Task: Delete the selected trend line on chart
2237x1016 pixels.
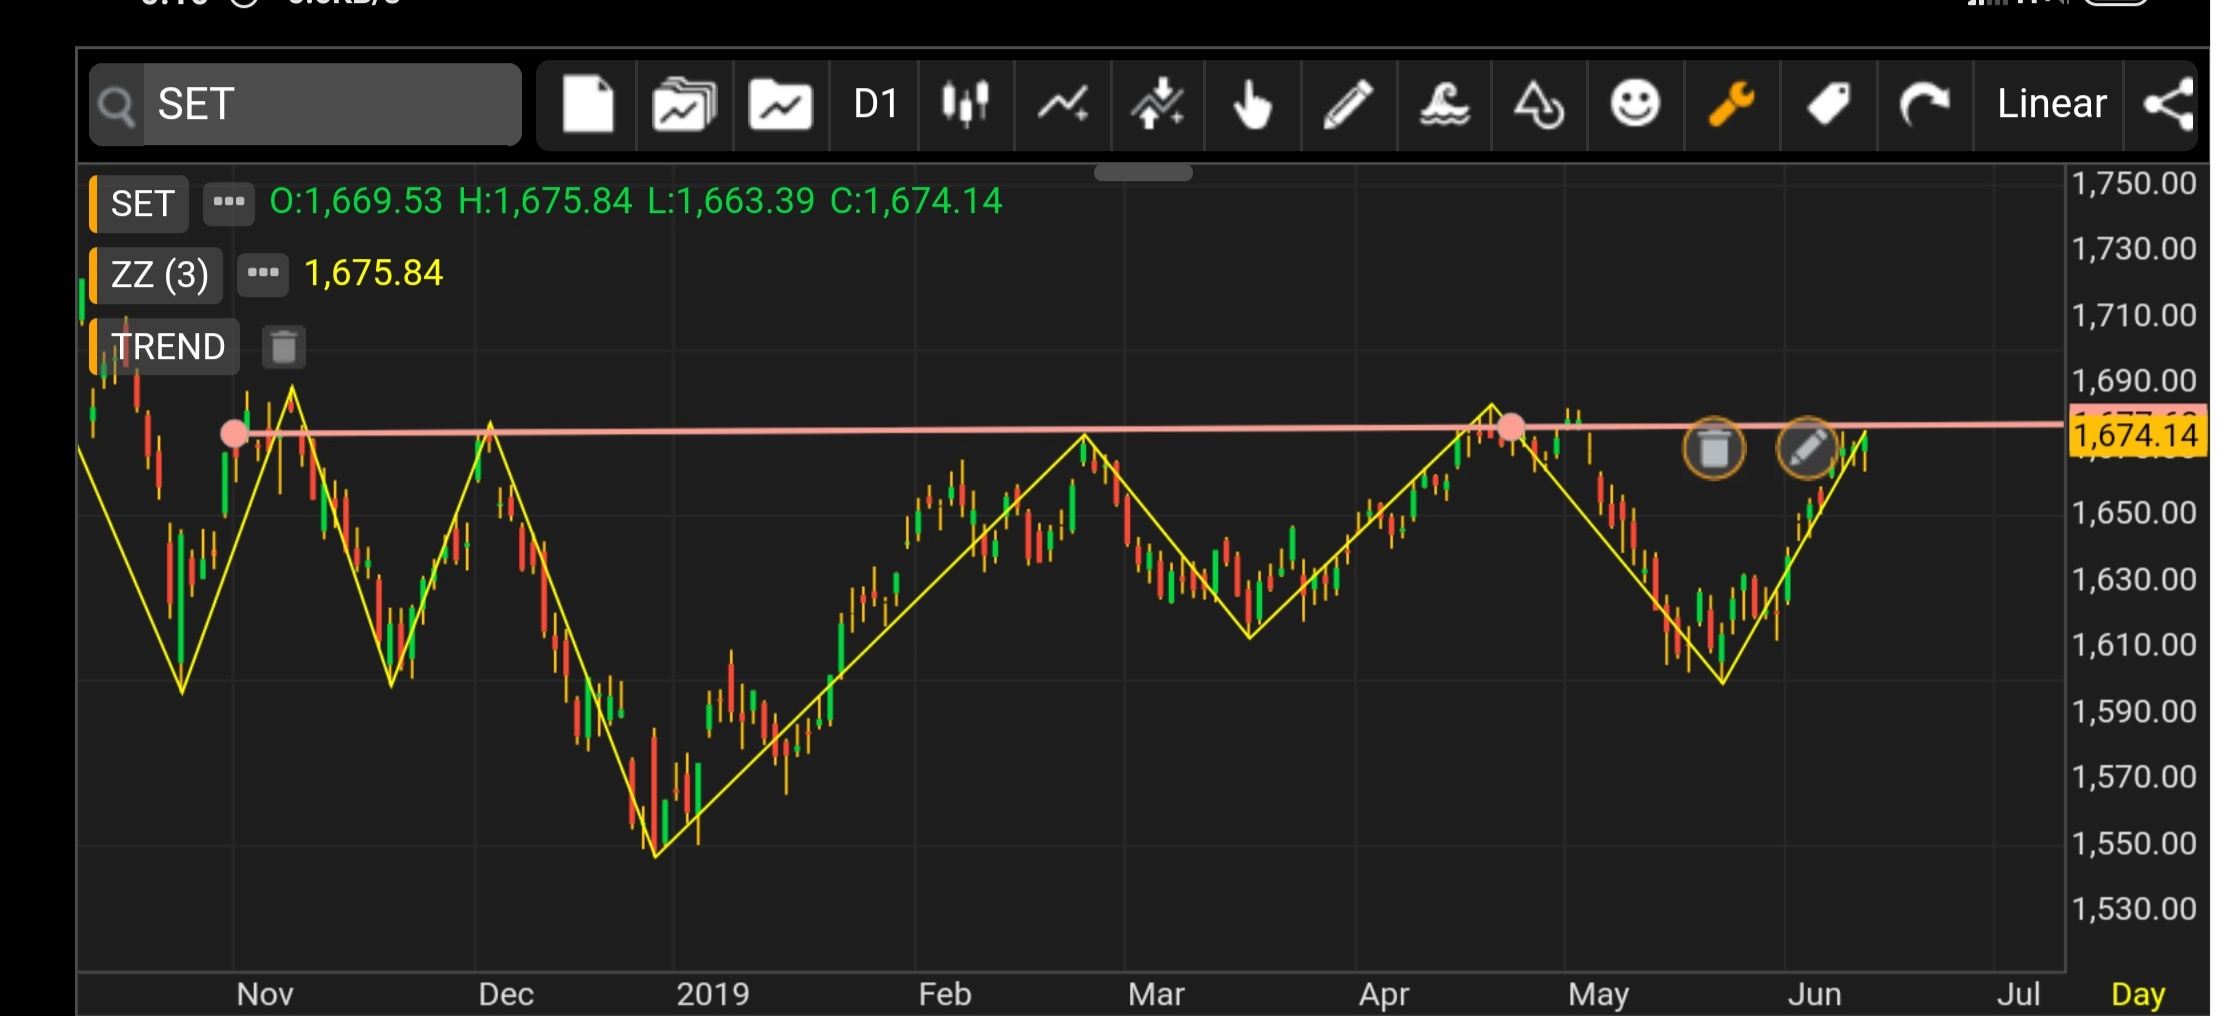Action: pyautogui.click(x=1714, y=448)
